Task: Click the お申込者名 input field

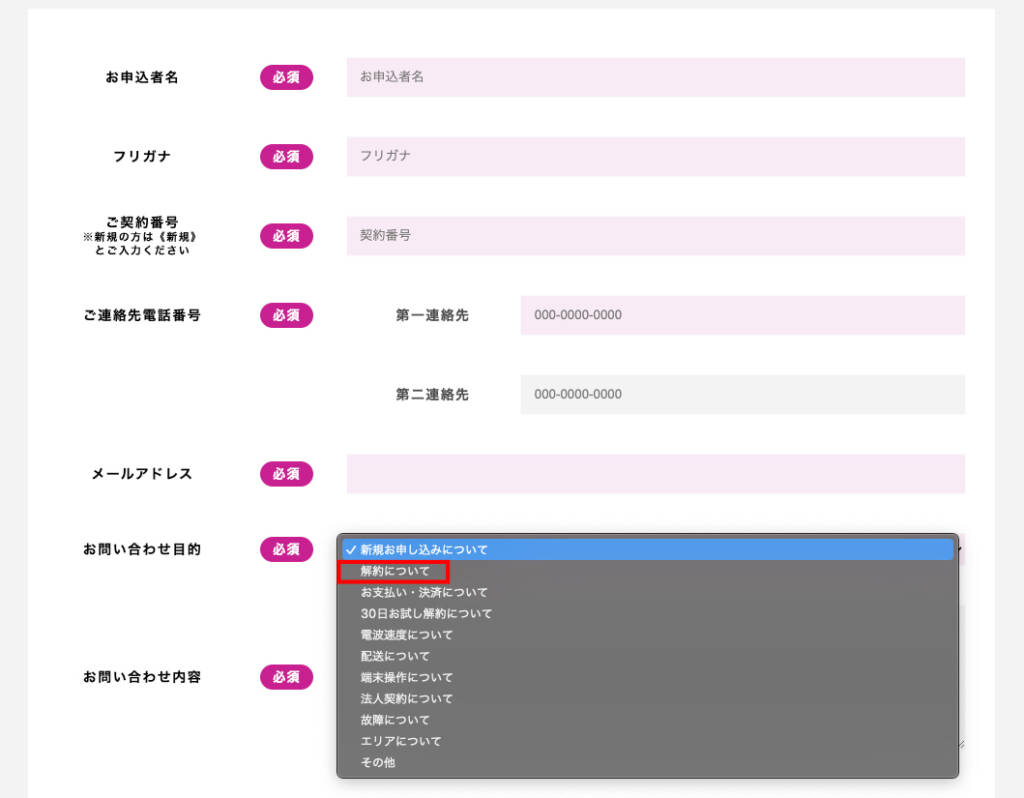Action: click(656, 77)
